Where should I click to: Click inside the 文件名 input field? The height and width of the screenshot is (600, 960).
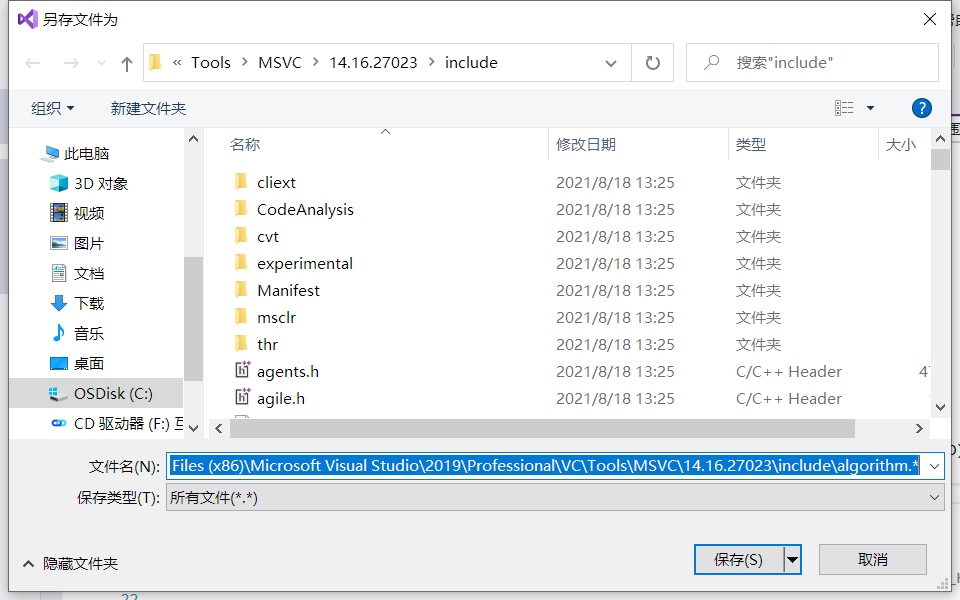click(500, 465)
